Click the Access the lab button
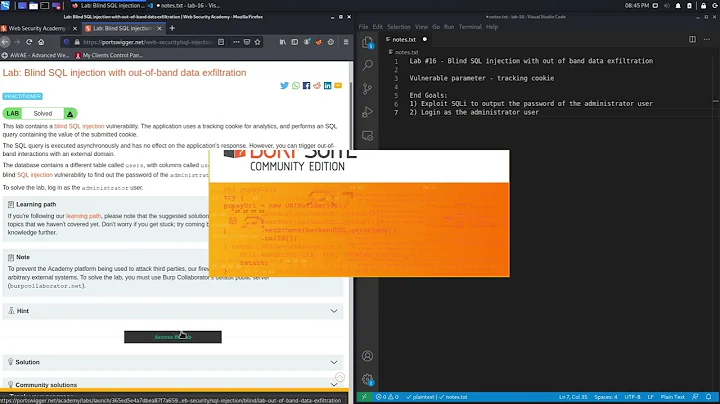 point(173,337)
